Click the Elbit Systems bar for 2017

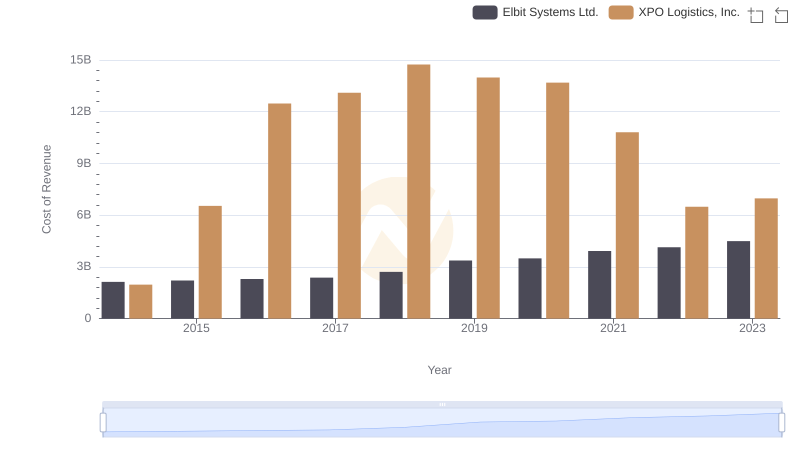point(321,298)
